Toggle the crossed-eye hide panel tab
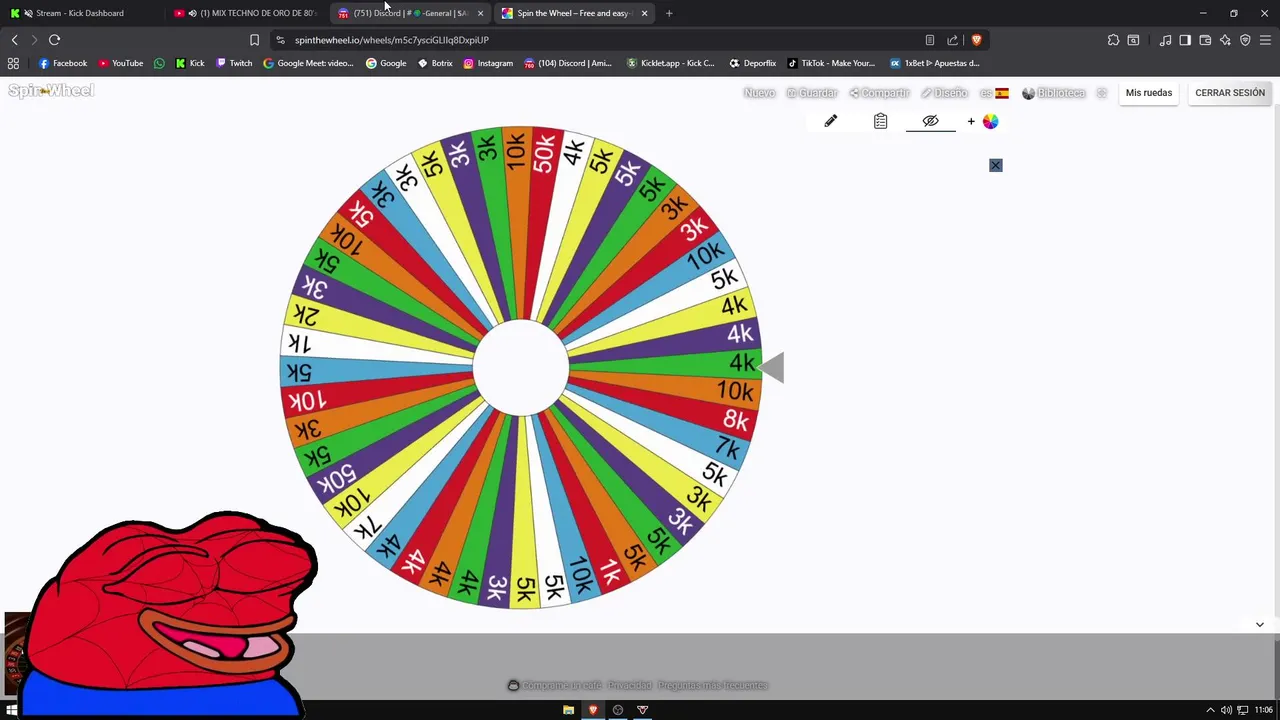 pyautogui.click(x=930, y=121)
